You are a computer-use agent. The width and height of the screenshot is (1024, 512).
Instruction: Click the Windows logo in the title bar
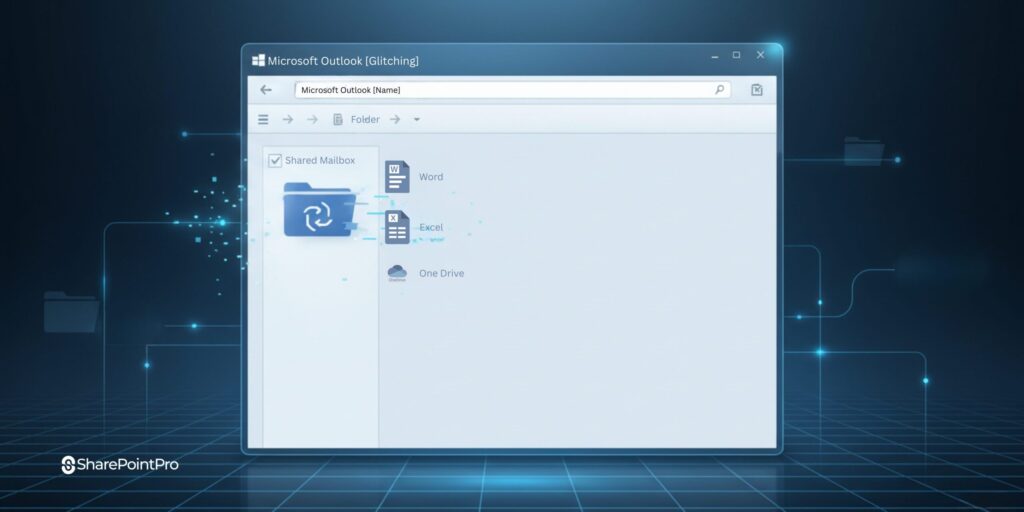pyautogui.click(x=258, y=61)
